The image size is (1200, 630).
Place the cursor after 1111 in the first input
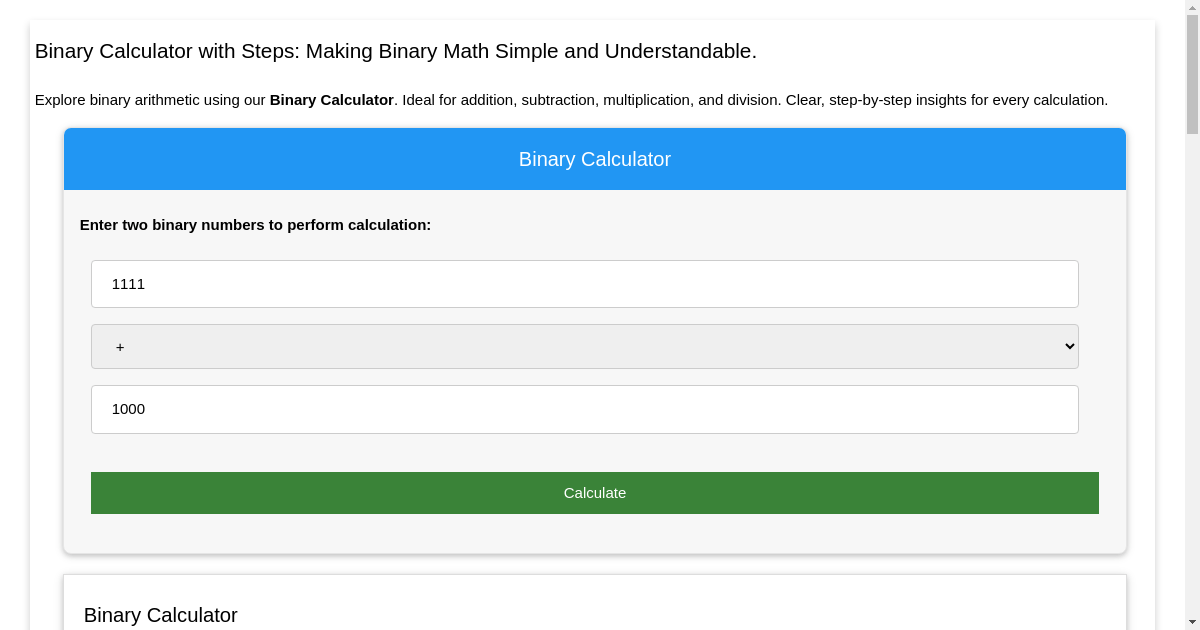coord(147,284)
